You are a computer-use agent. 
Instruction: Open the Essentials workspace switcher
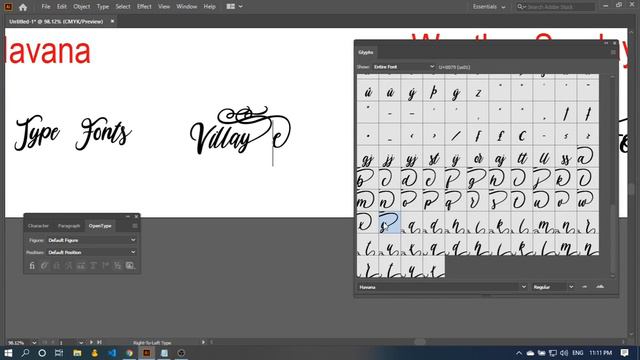coord(489,7)
